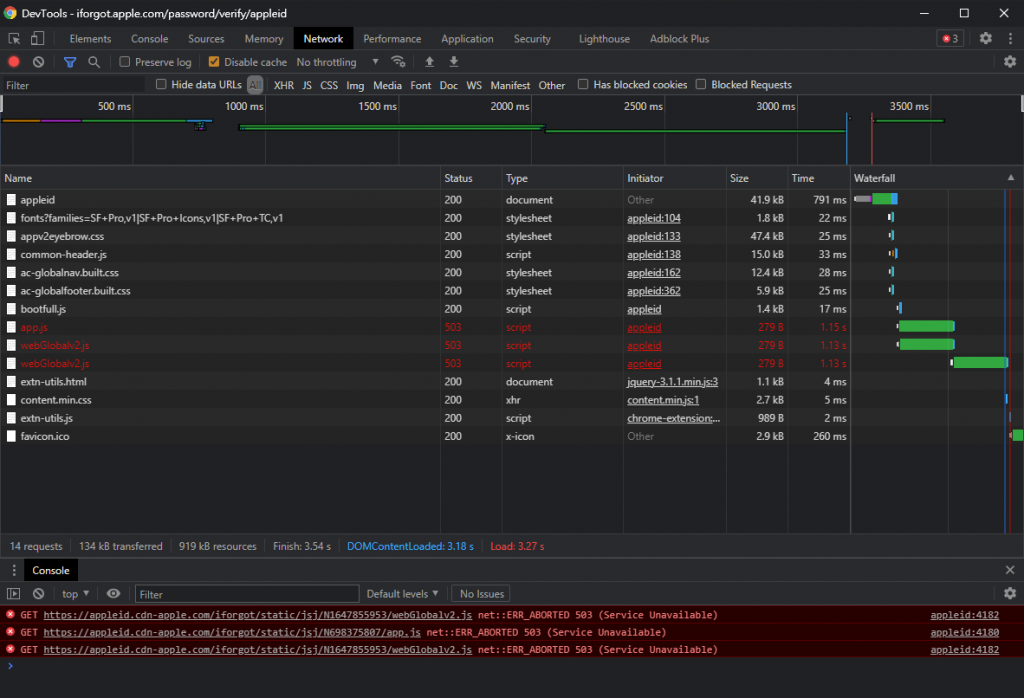Click the No Issues button
Image resolution: width=1024 pixels, height=698 pixels.
point(481,594)
